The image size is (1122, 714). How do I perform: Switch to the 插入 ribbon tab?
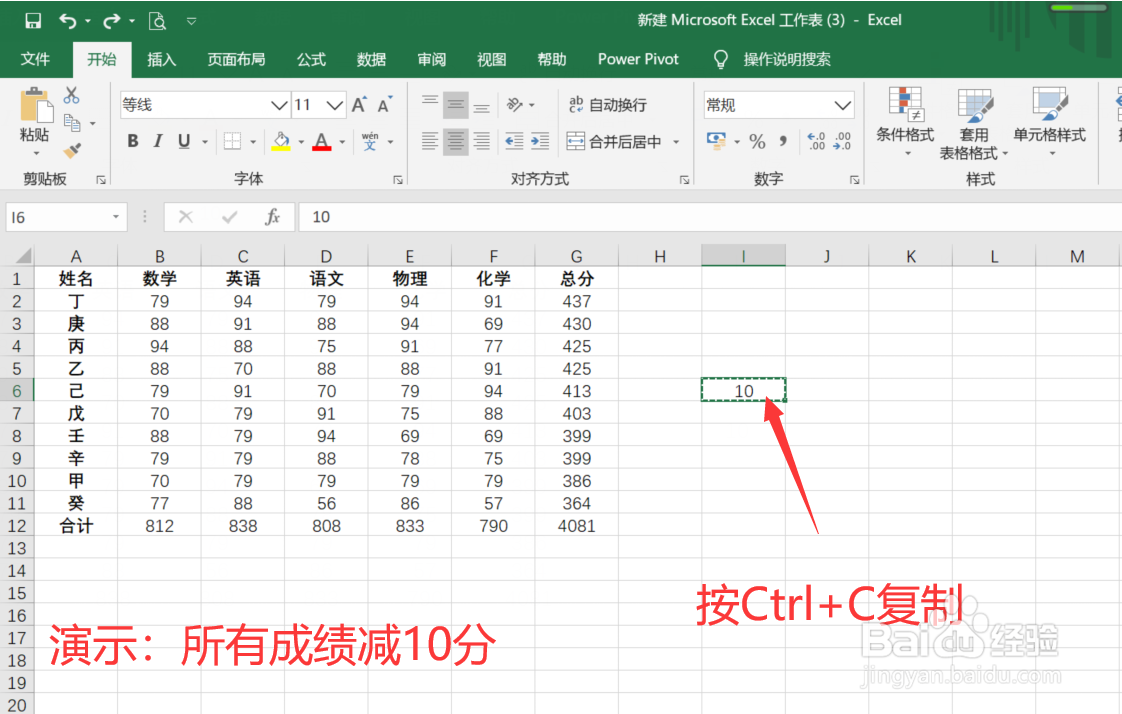pos(161,59)
